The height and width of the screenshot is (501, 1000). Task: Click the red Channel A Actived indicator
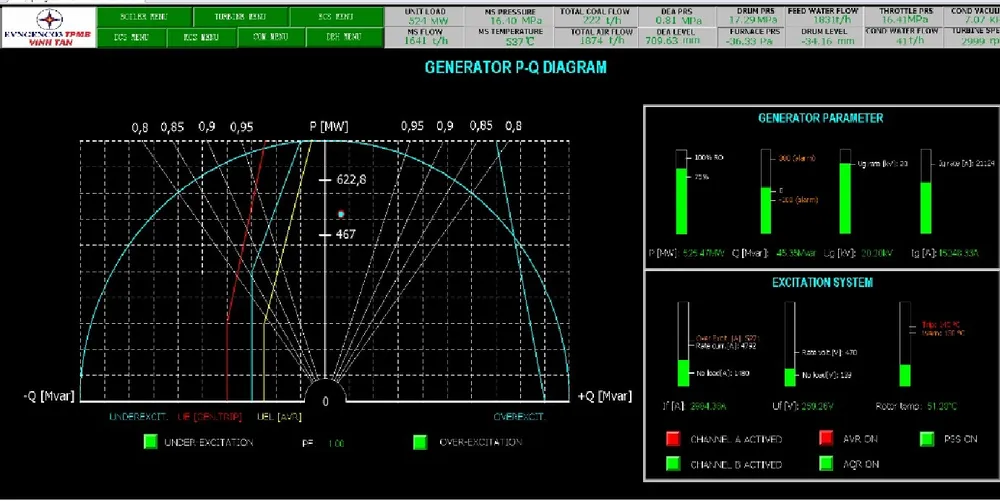click(x=672, y=439)
